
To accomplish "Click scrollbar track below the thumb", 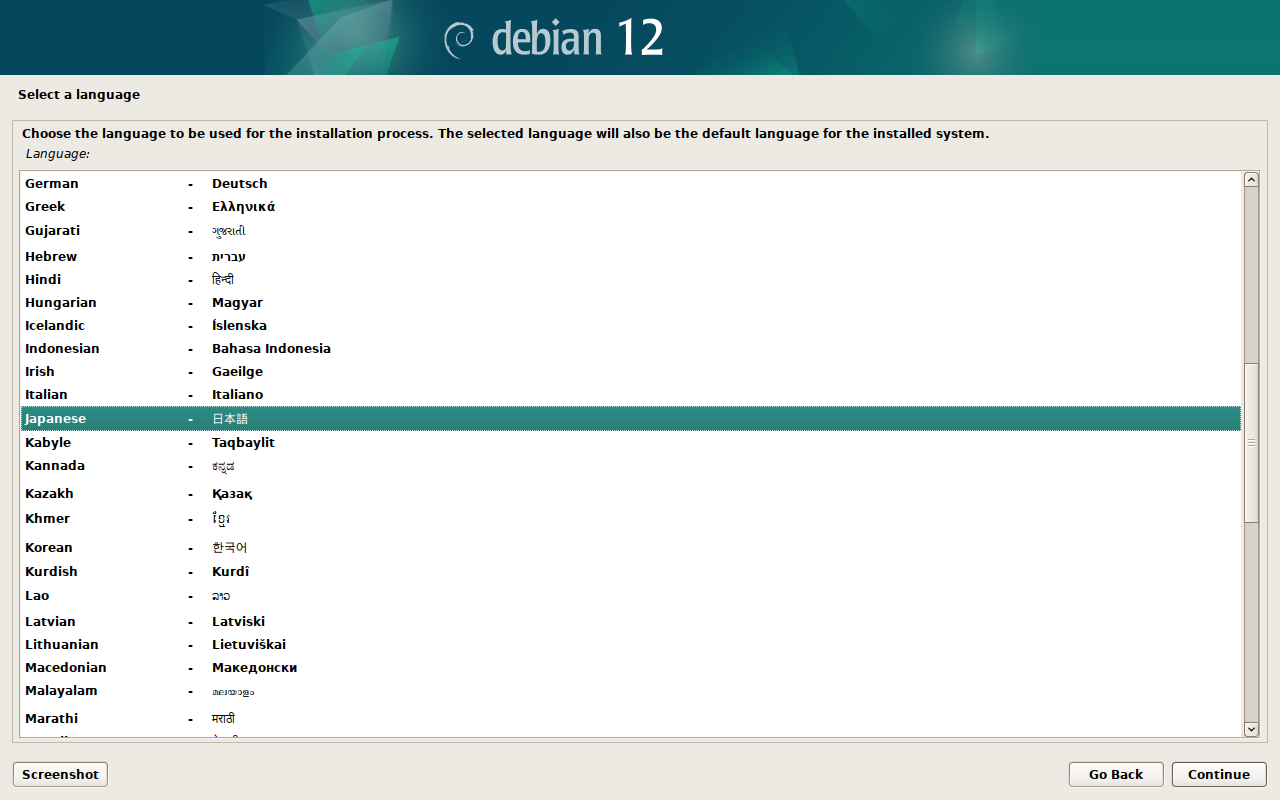I will (x=1251, y=622).
